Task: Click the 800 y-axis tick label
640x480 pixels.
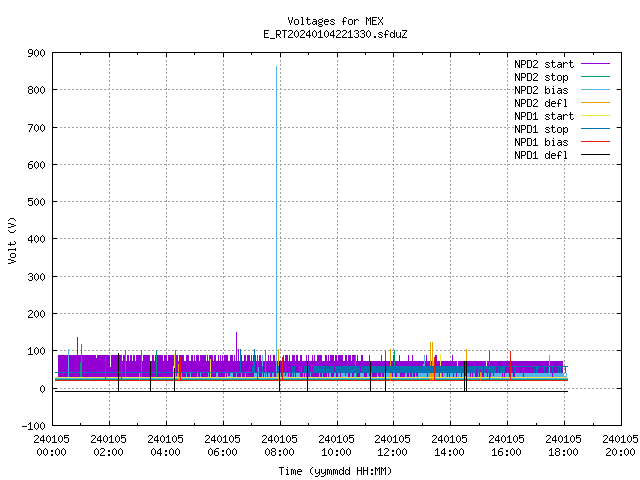Action: [36, 90]
